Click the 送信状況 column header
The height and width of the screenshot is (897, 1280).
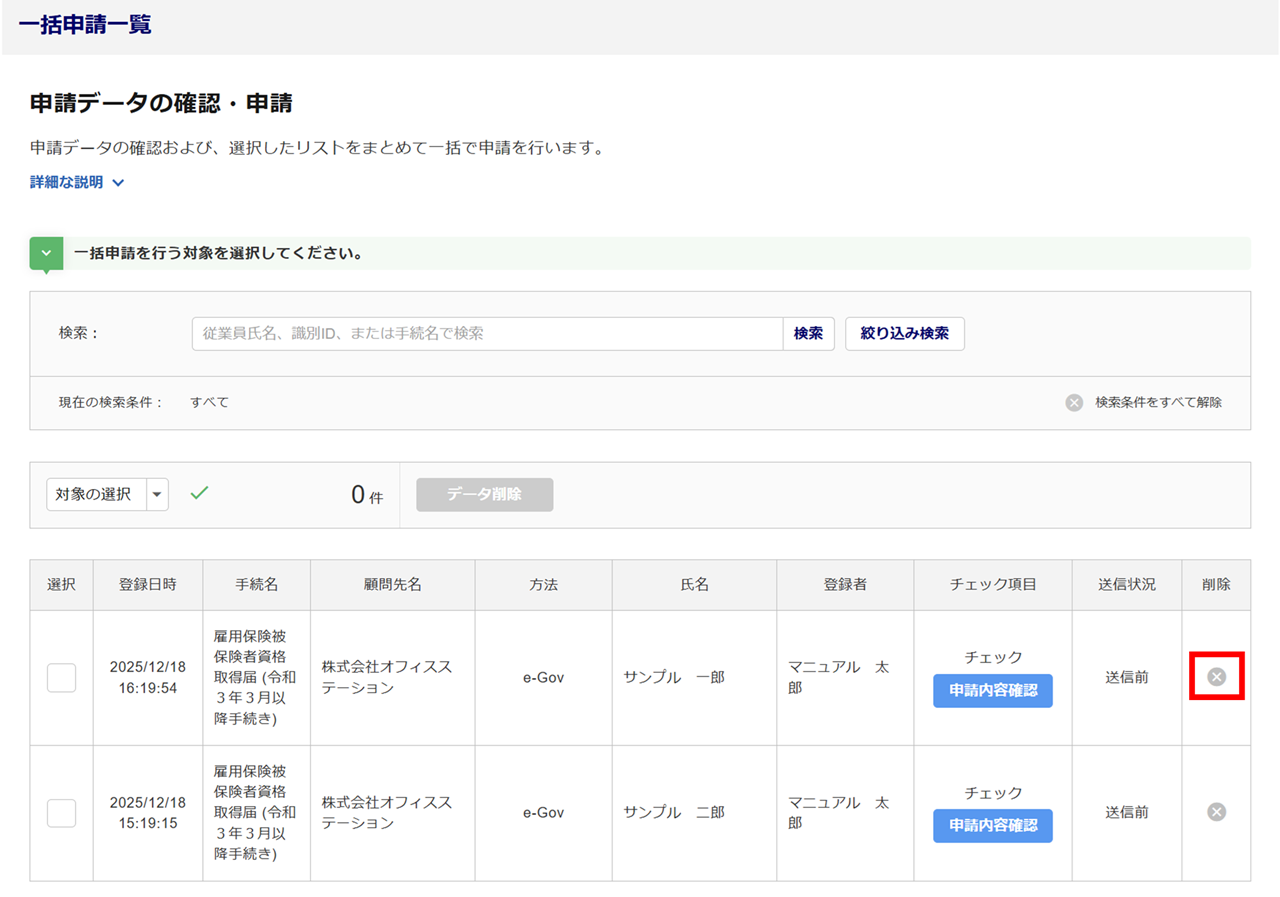coord(1126,585)
